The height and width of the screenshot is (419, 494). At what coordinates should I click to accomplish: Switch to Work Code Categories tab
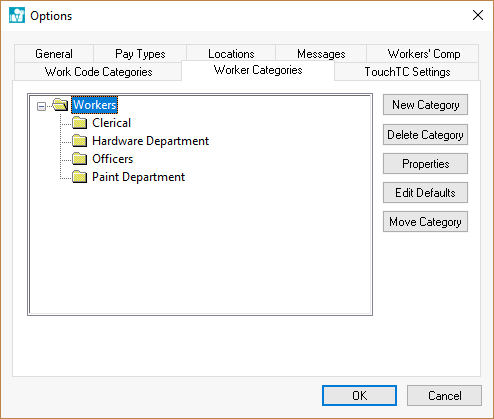coord(98,72)
